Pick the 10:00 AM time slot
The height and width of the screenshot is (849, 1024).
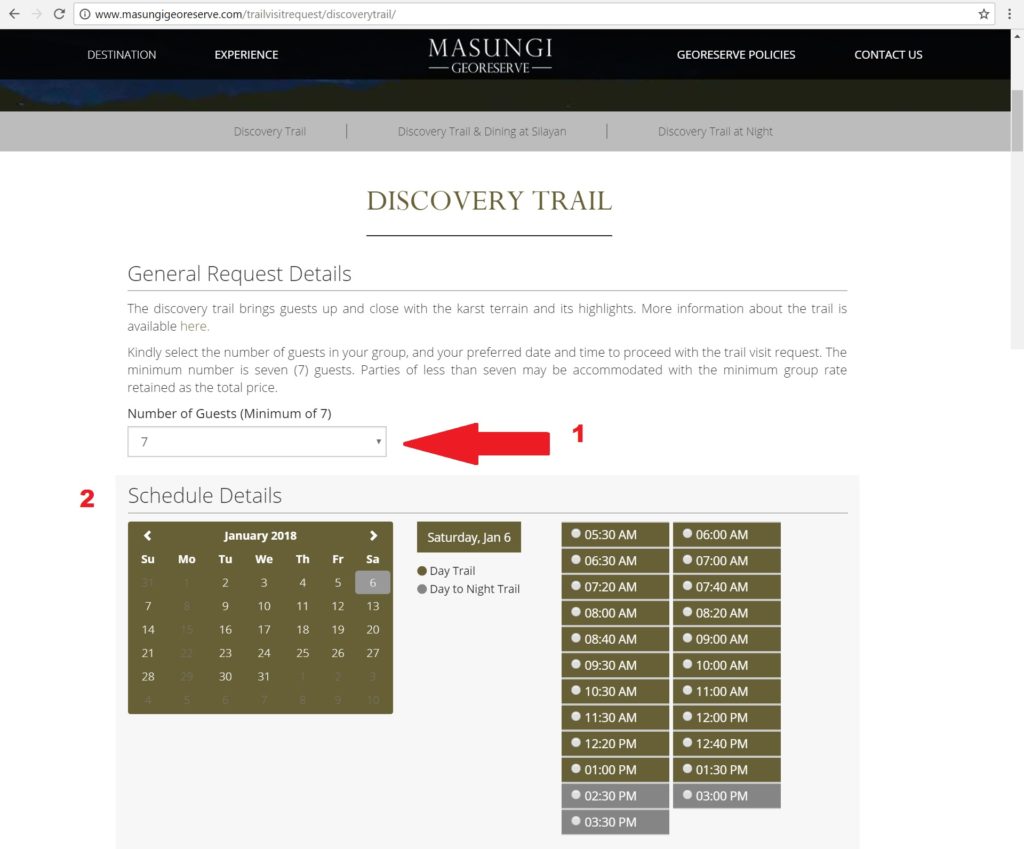tap(727, 665)
